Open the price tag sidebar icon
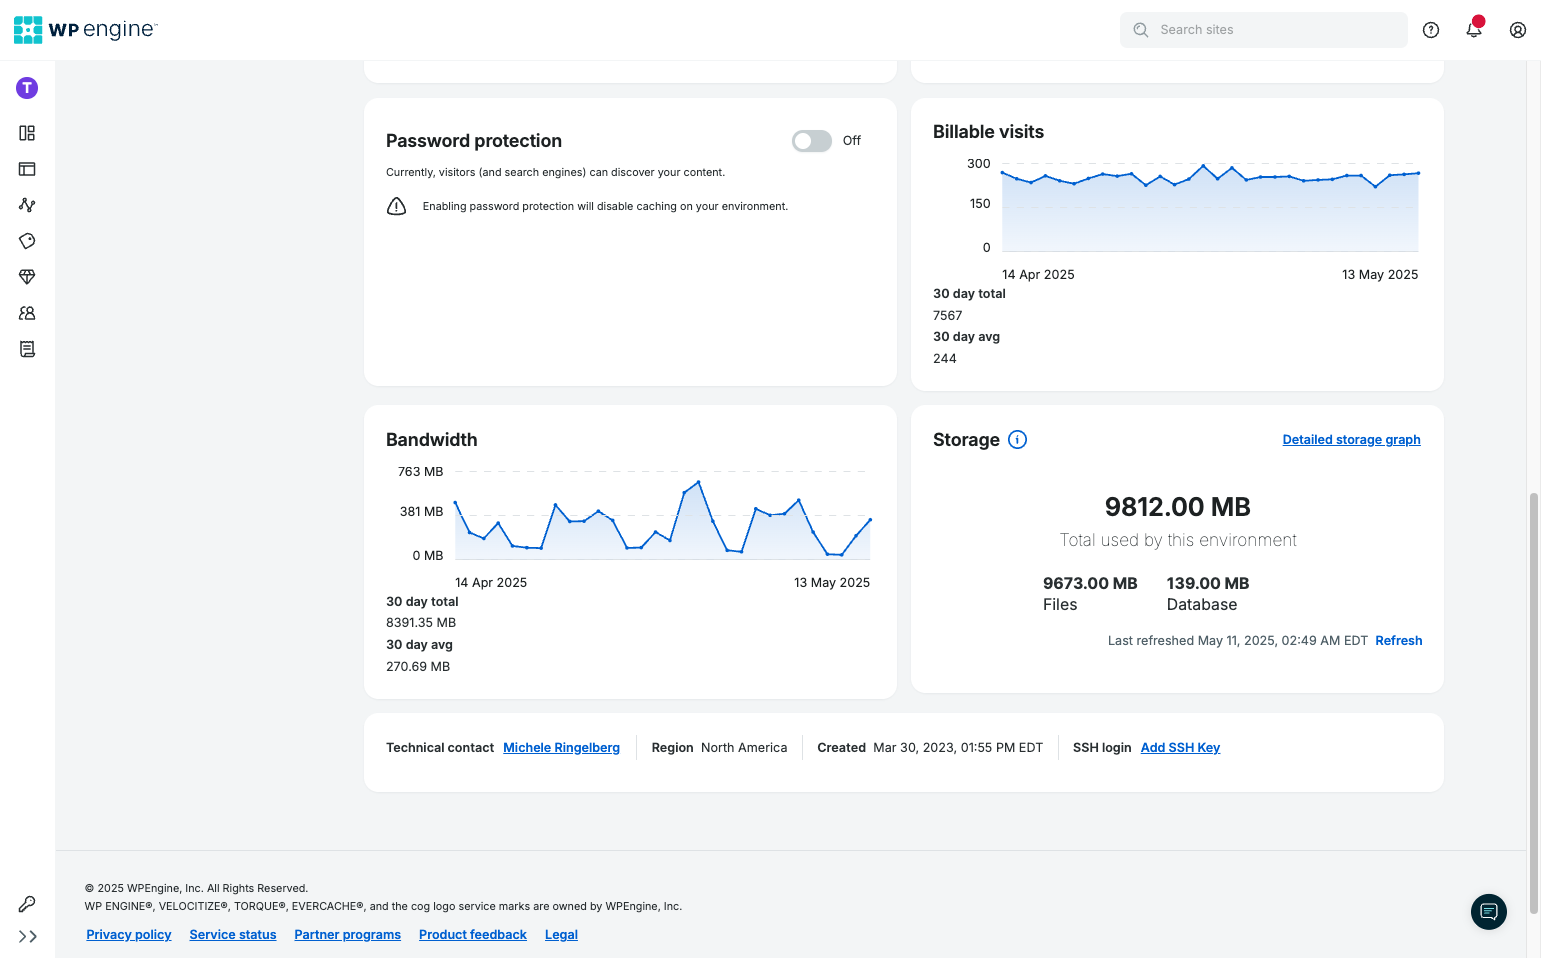 pyautogui.click(x=27, y=241)
